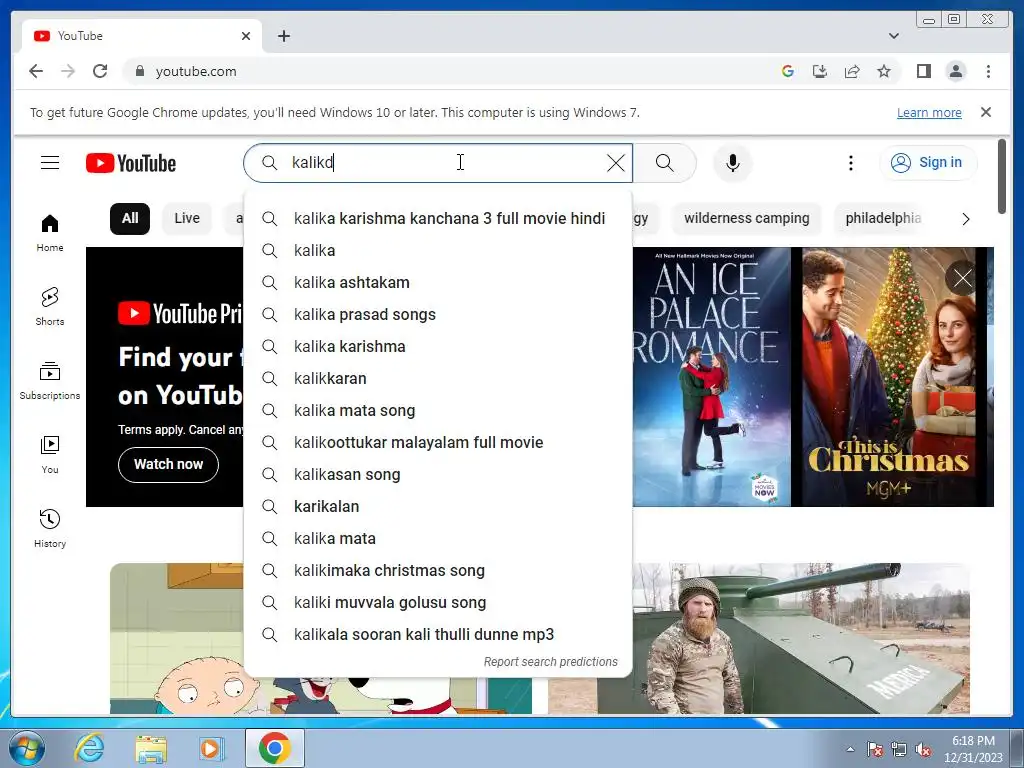Viewport: 1024px width, 768px height.
Task: Choose the 'kalikkaran' suggestion
Action: [438, 378]
